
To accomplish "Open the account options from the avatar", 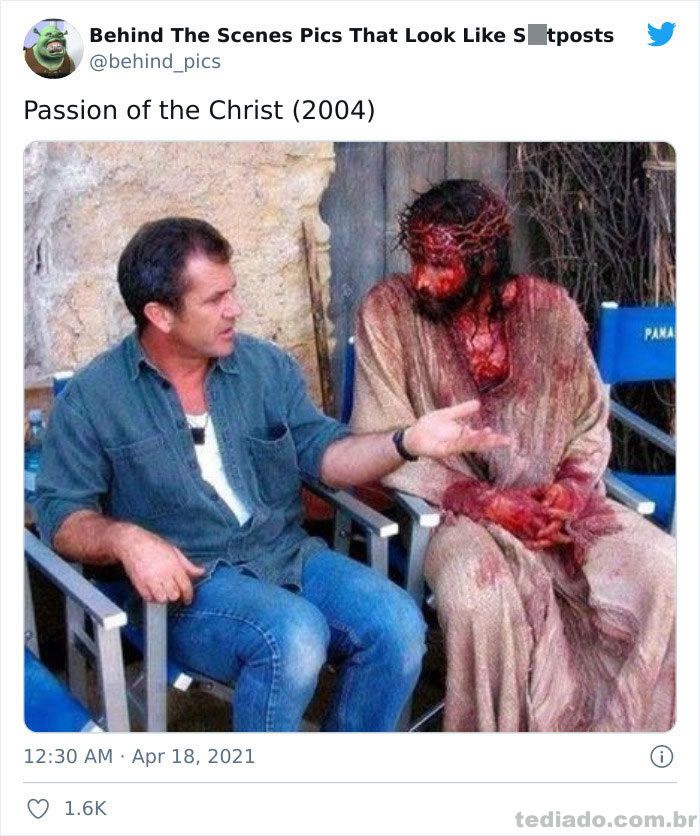I will 46,38.
